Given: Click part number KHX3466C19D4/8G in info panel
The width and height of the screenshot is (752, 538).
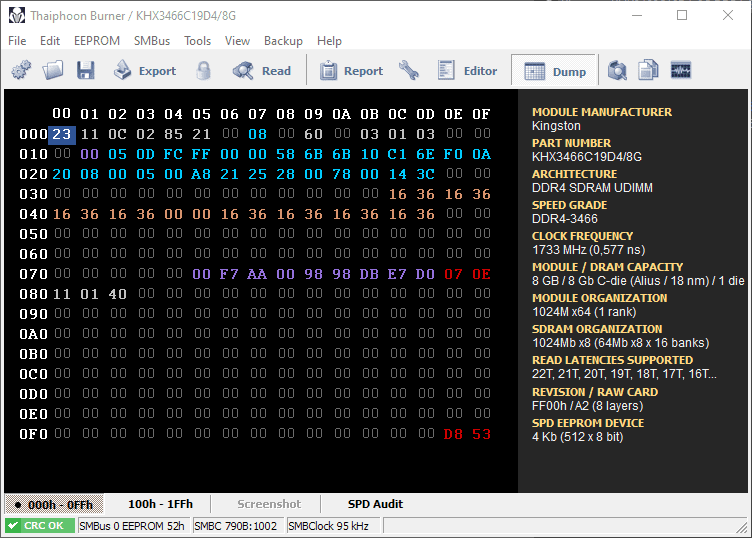Looking at the screenshot, I should click(587, 157).
